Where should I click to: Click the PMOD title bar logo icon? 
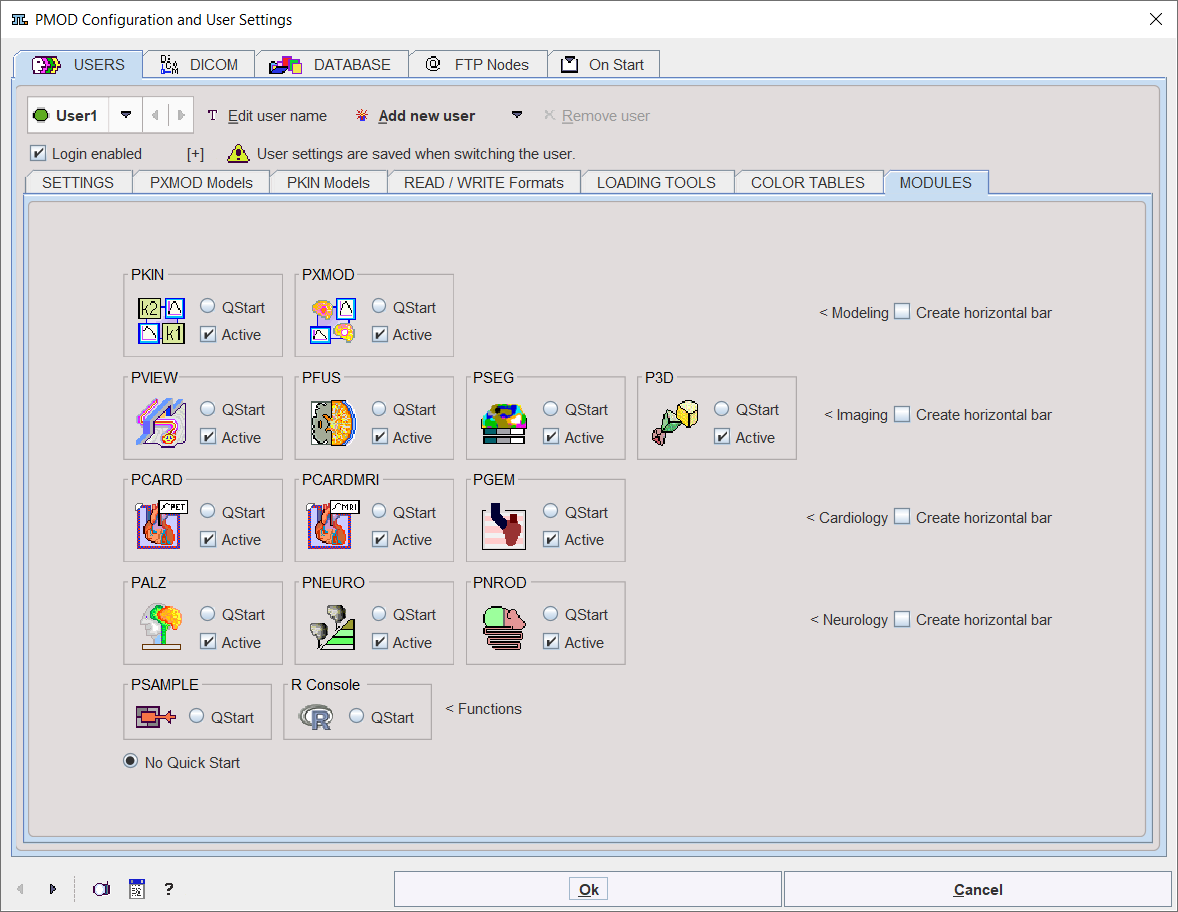[x=20, y=20]
